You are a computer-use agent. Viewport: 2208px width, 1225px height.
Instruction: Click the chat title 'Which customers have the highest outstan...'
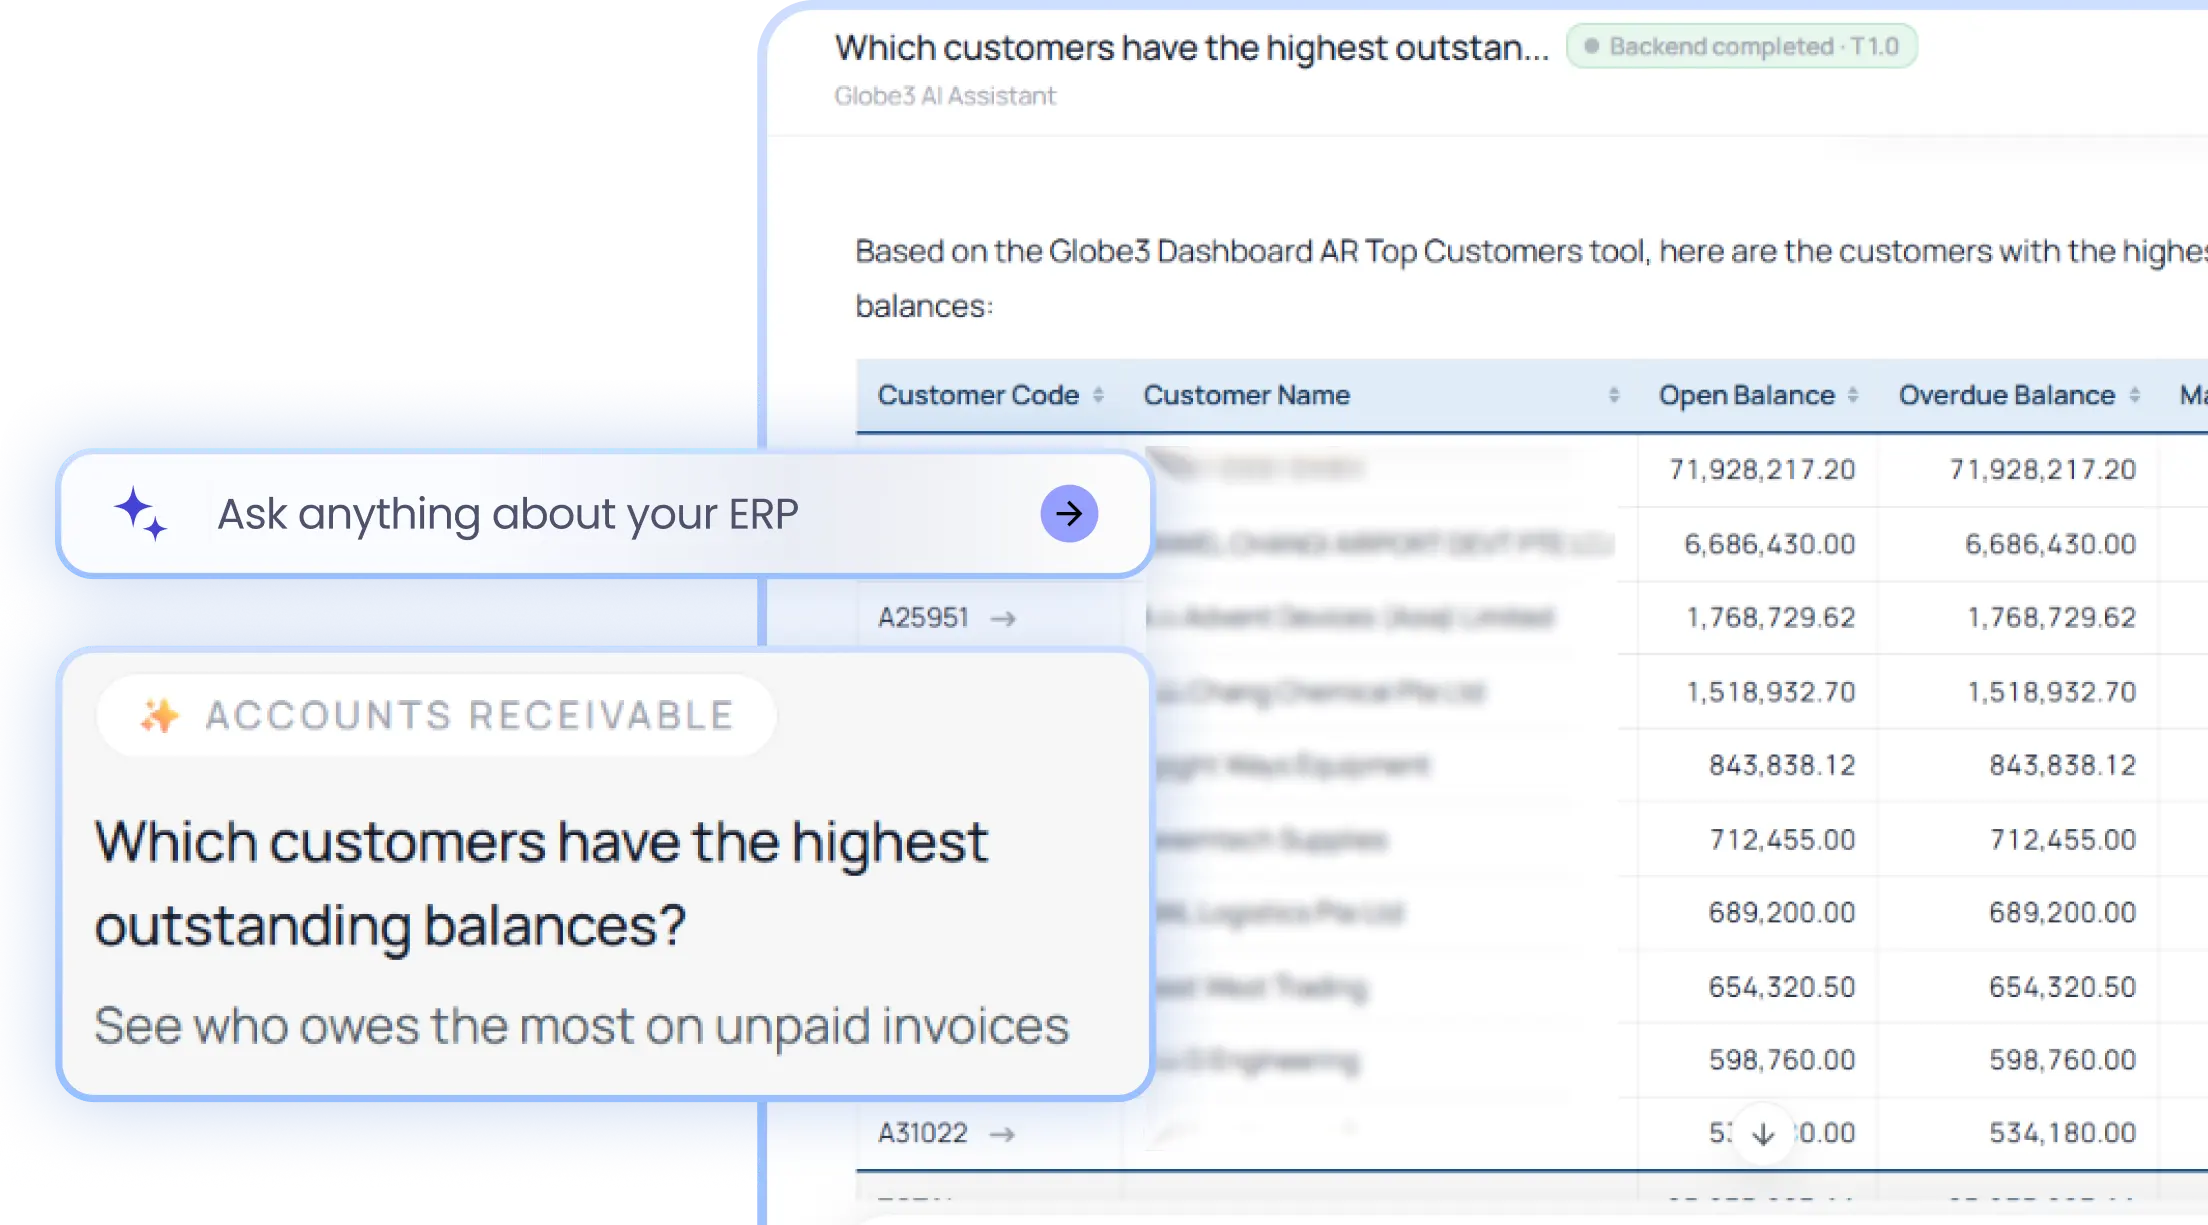[x=1192, y=48]
